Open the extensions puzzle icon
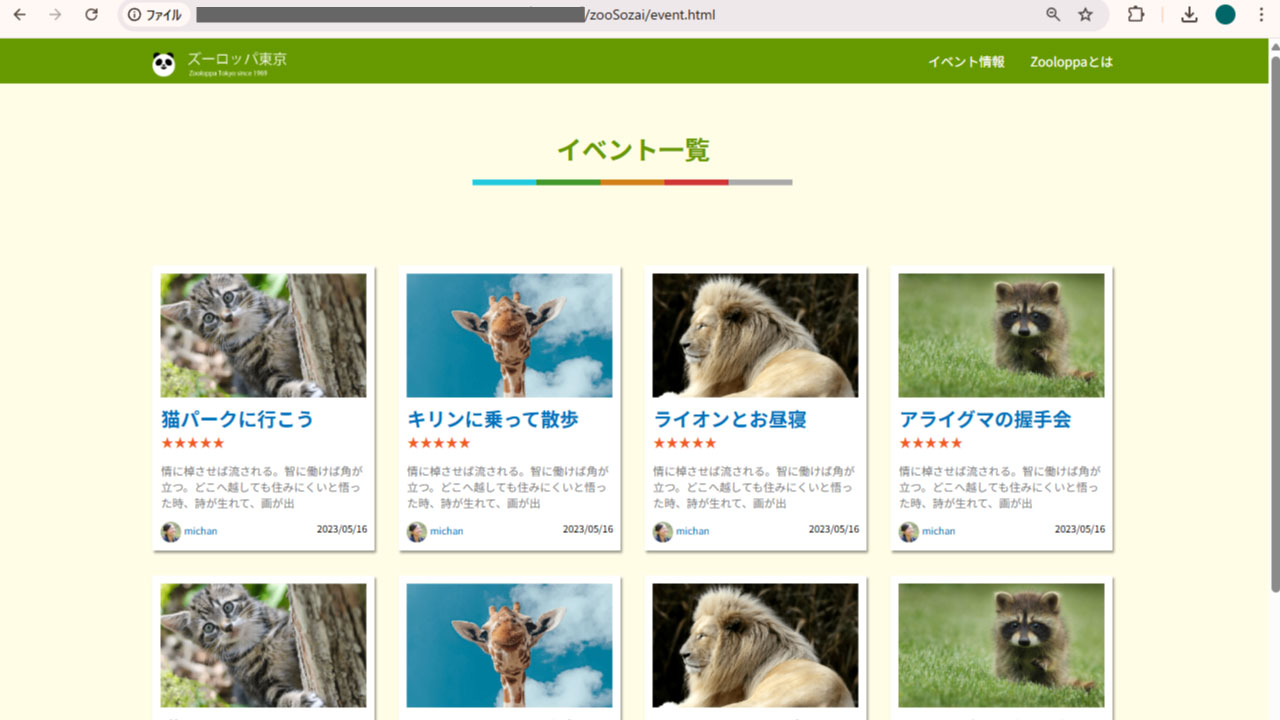The width and height of the screenshot is (1280, 720). (1136, 15)
